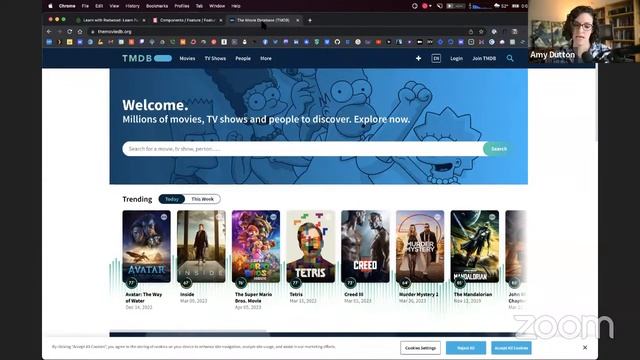The height and width of the screenshot is (360, 640).
Task: Click the "The Super Mario Bros. Movie" title
Action: [253, 298]
